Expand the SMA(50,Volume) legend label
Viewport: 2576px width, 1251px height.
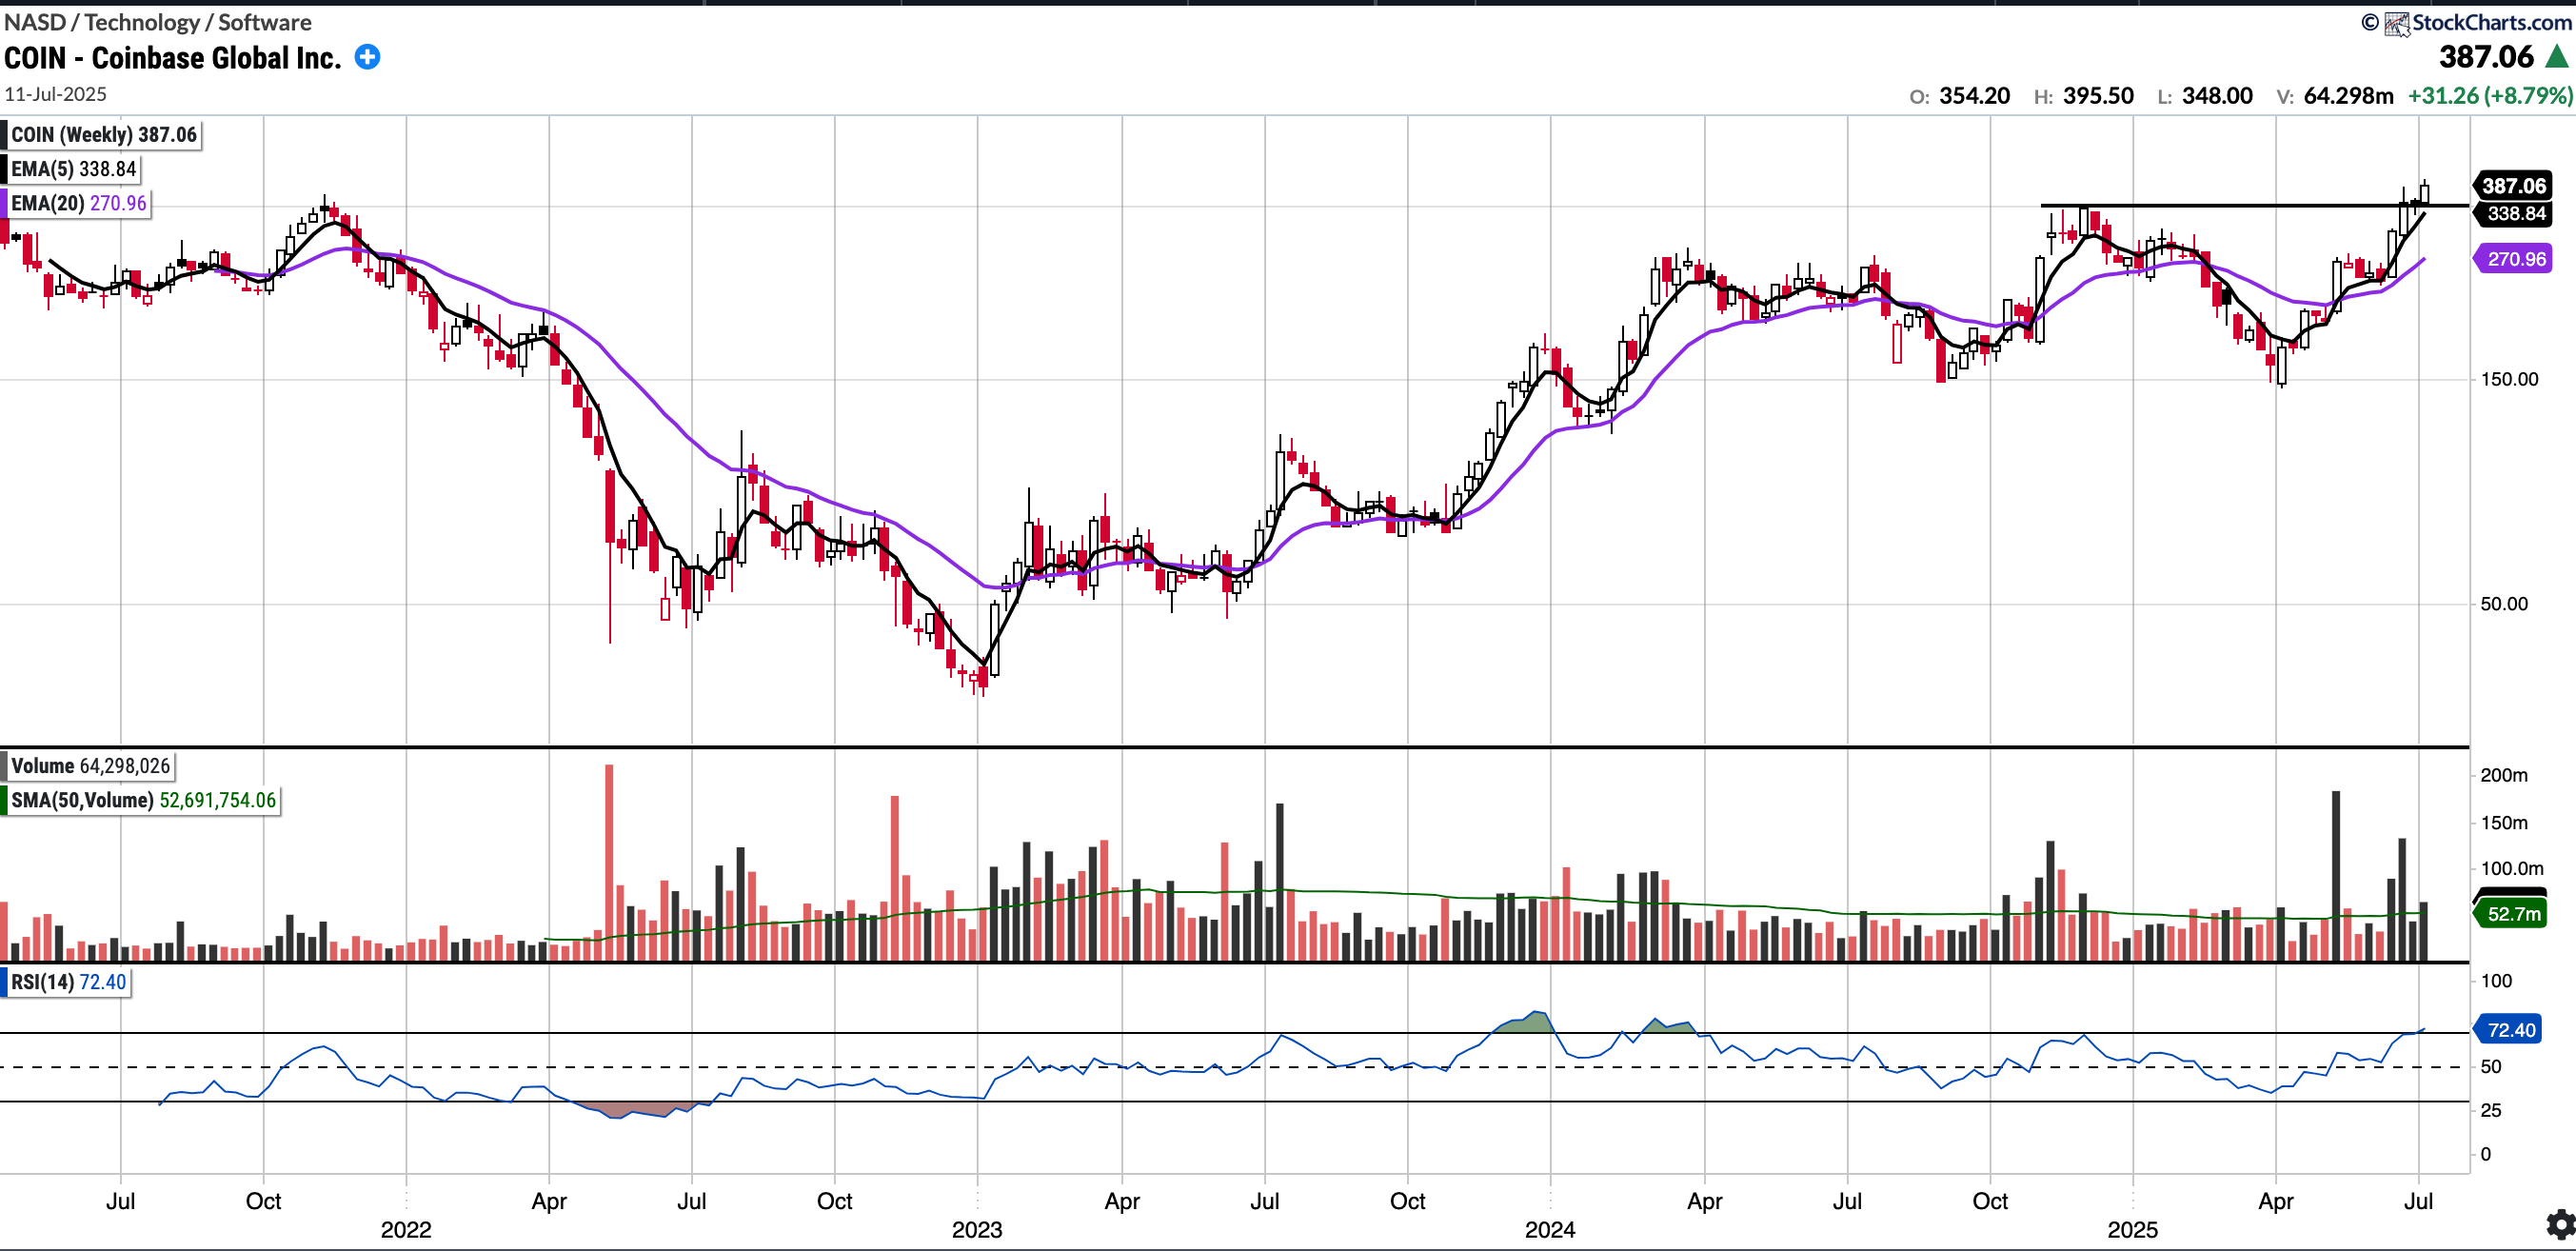[x=142, y=800]
